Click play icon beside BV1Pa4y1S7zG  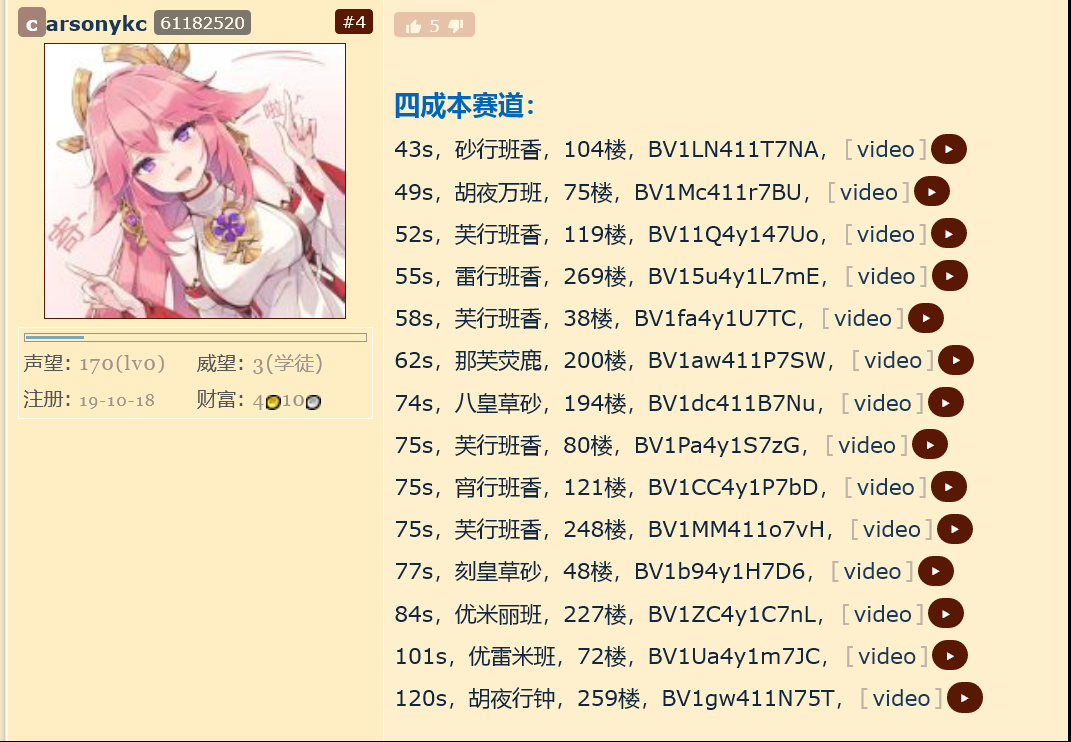coord(930,445)
